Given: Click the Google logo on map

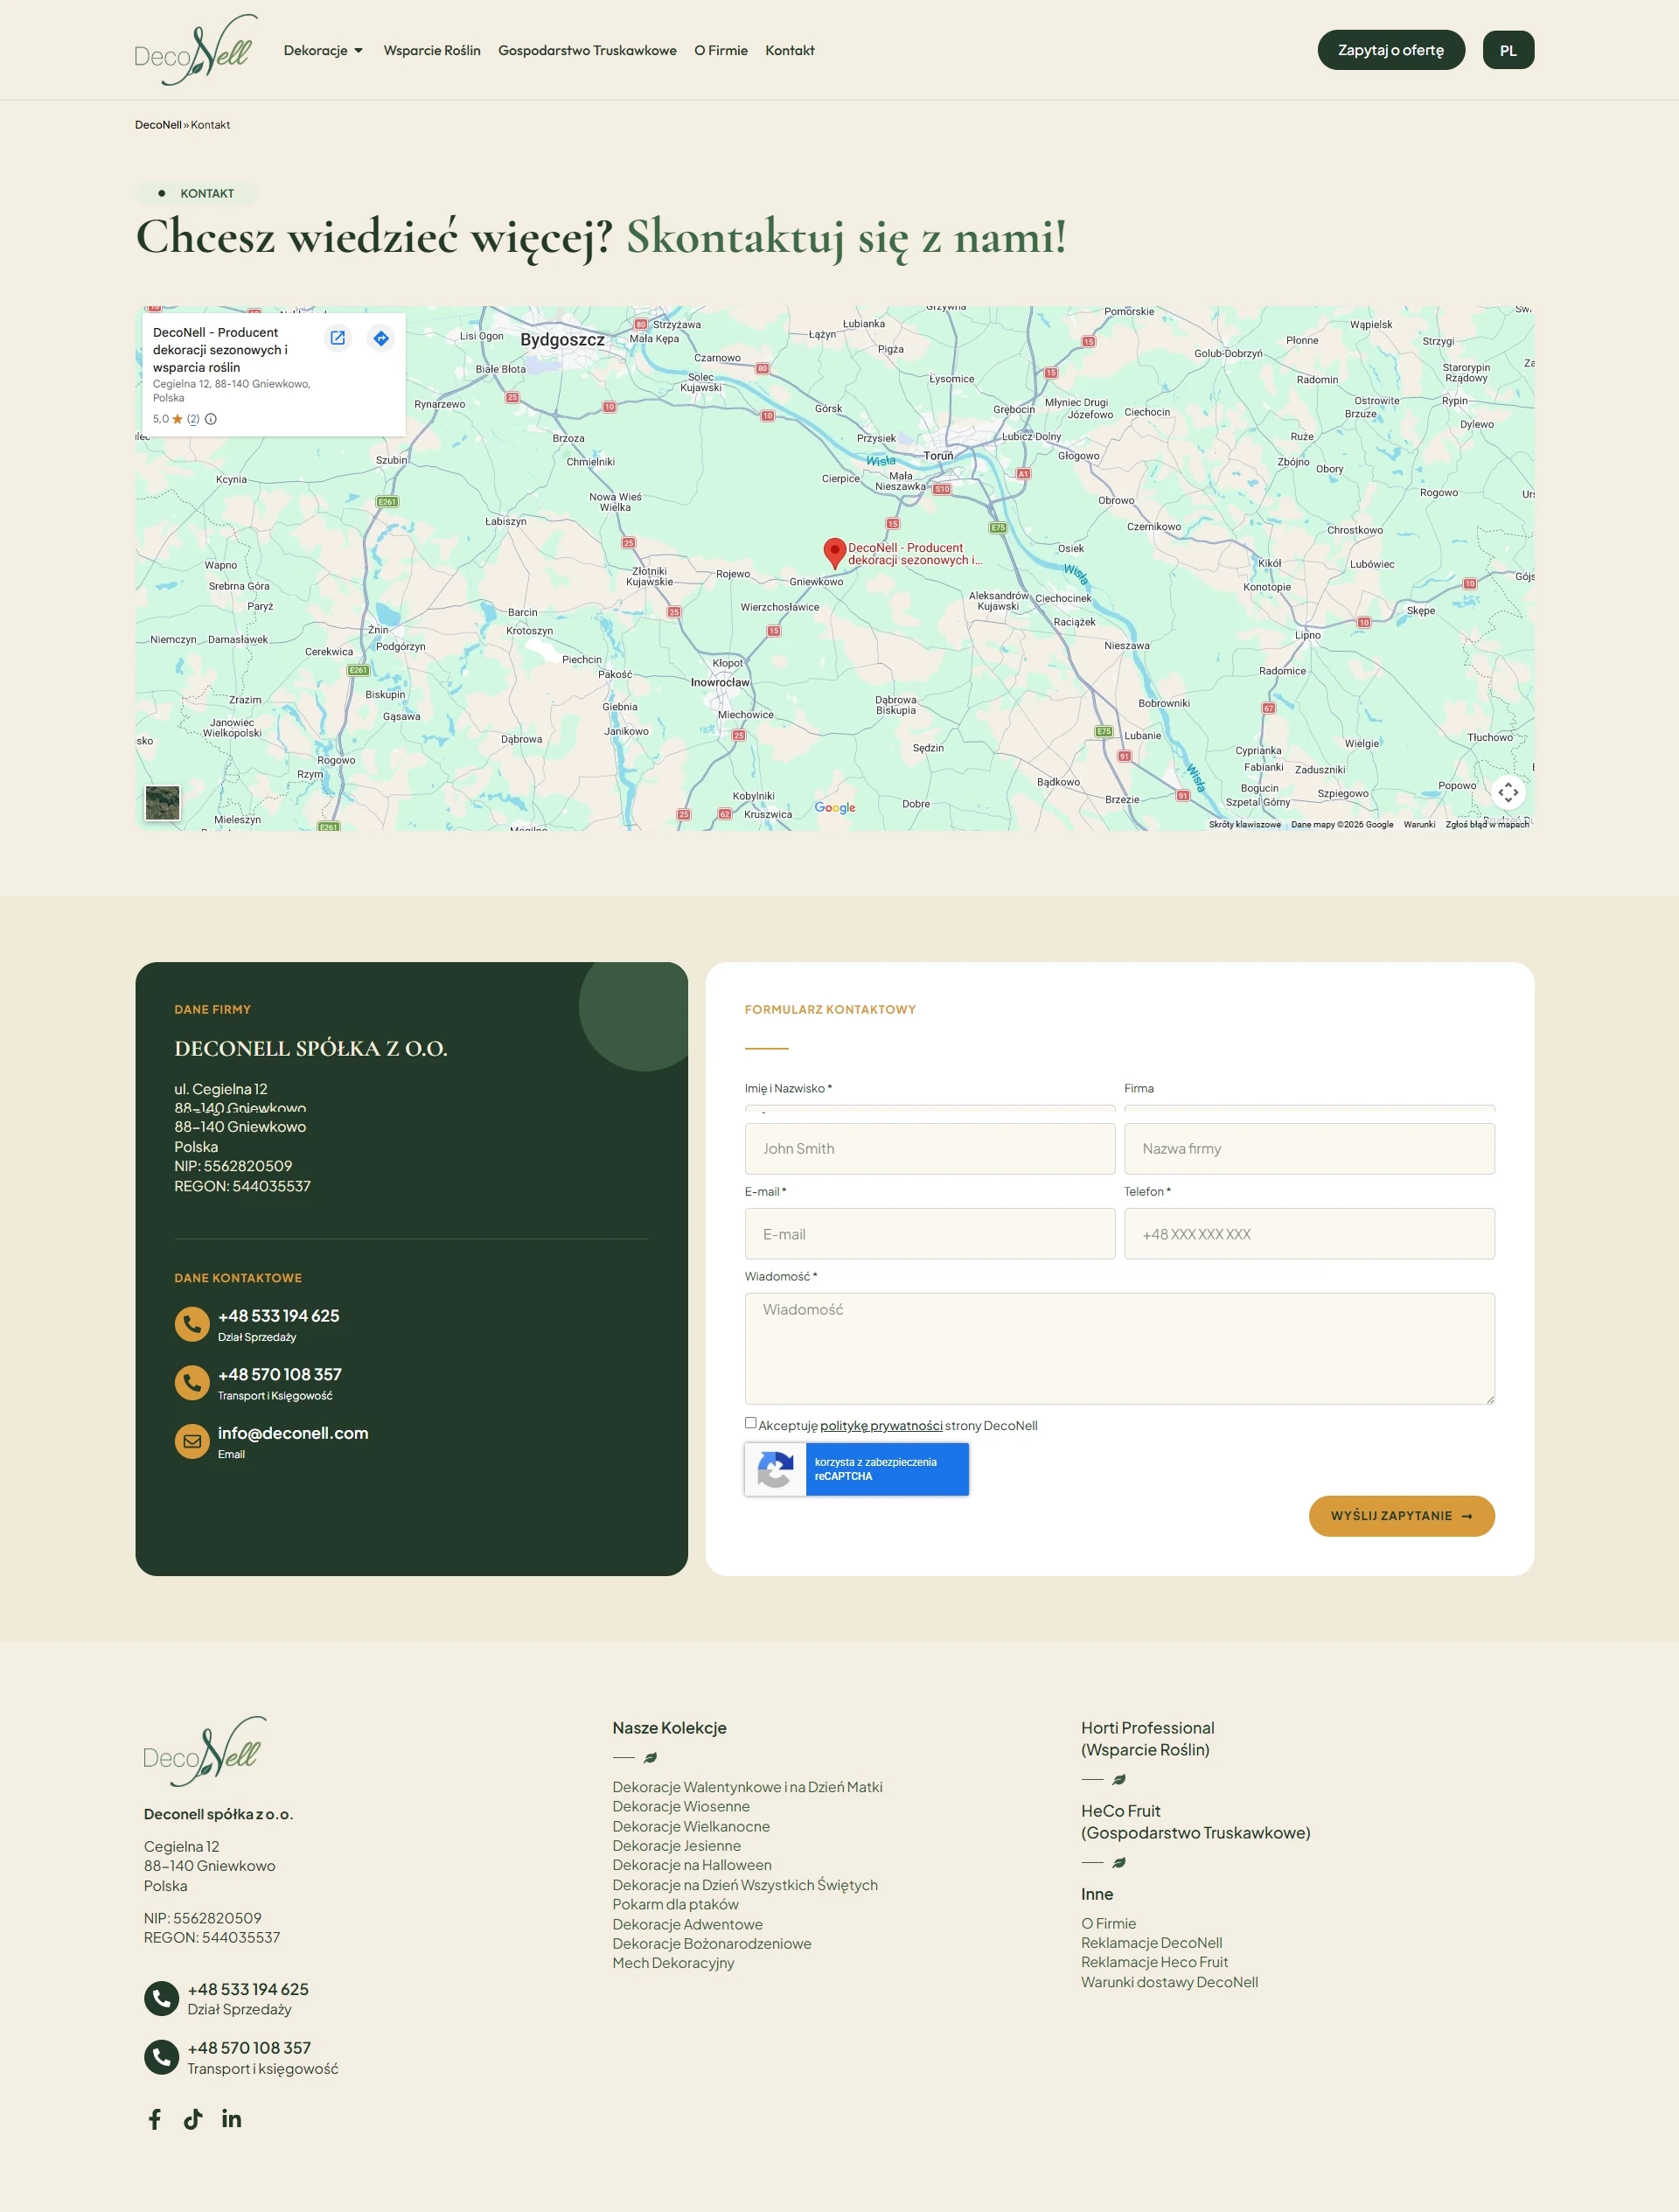Looking at the screenshot, I should 835,808.
